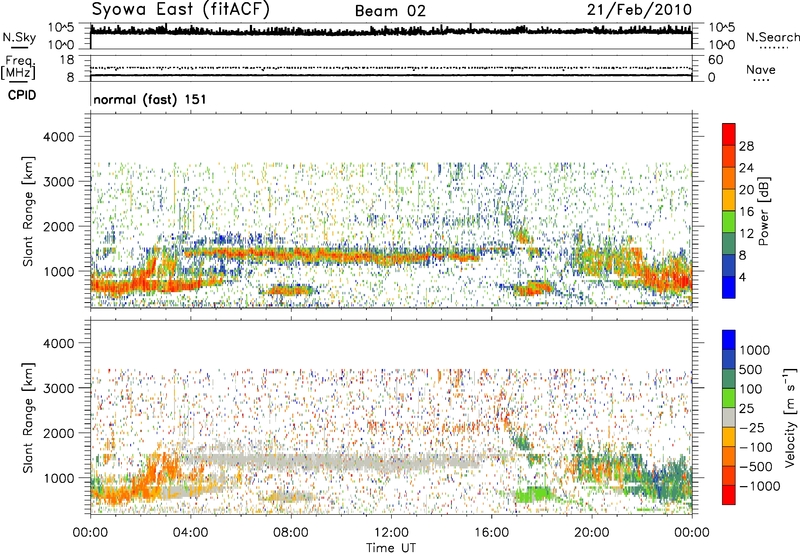Click the 'Nave' legend label
Image resolution: width=800 pixels, height=554 pixels.
click(x=761, y=69)
